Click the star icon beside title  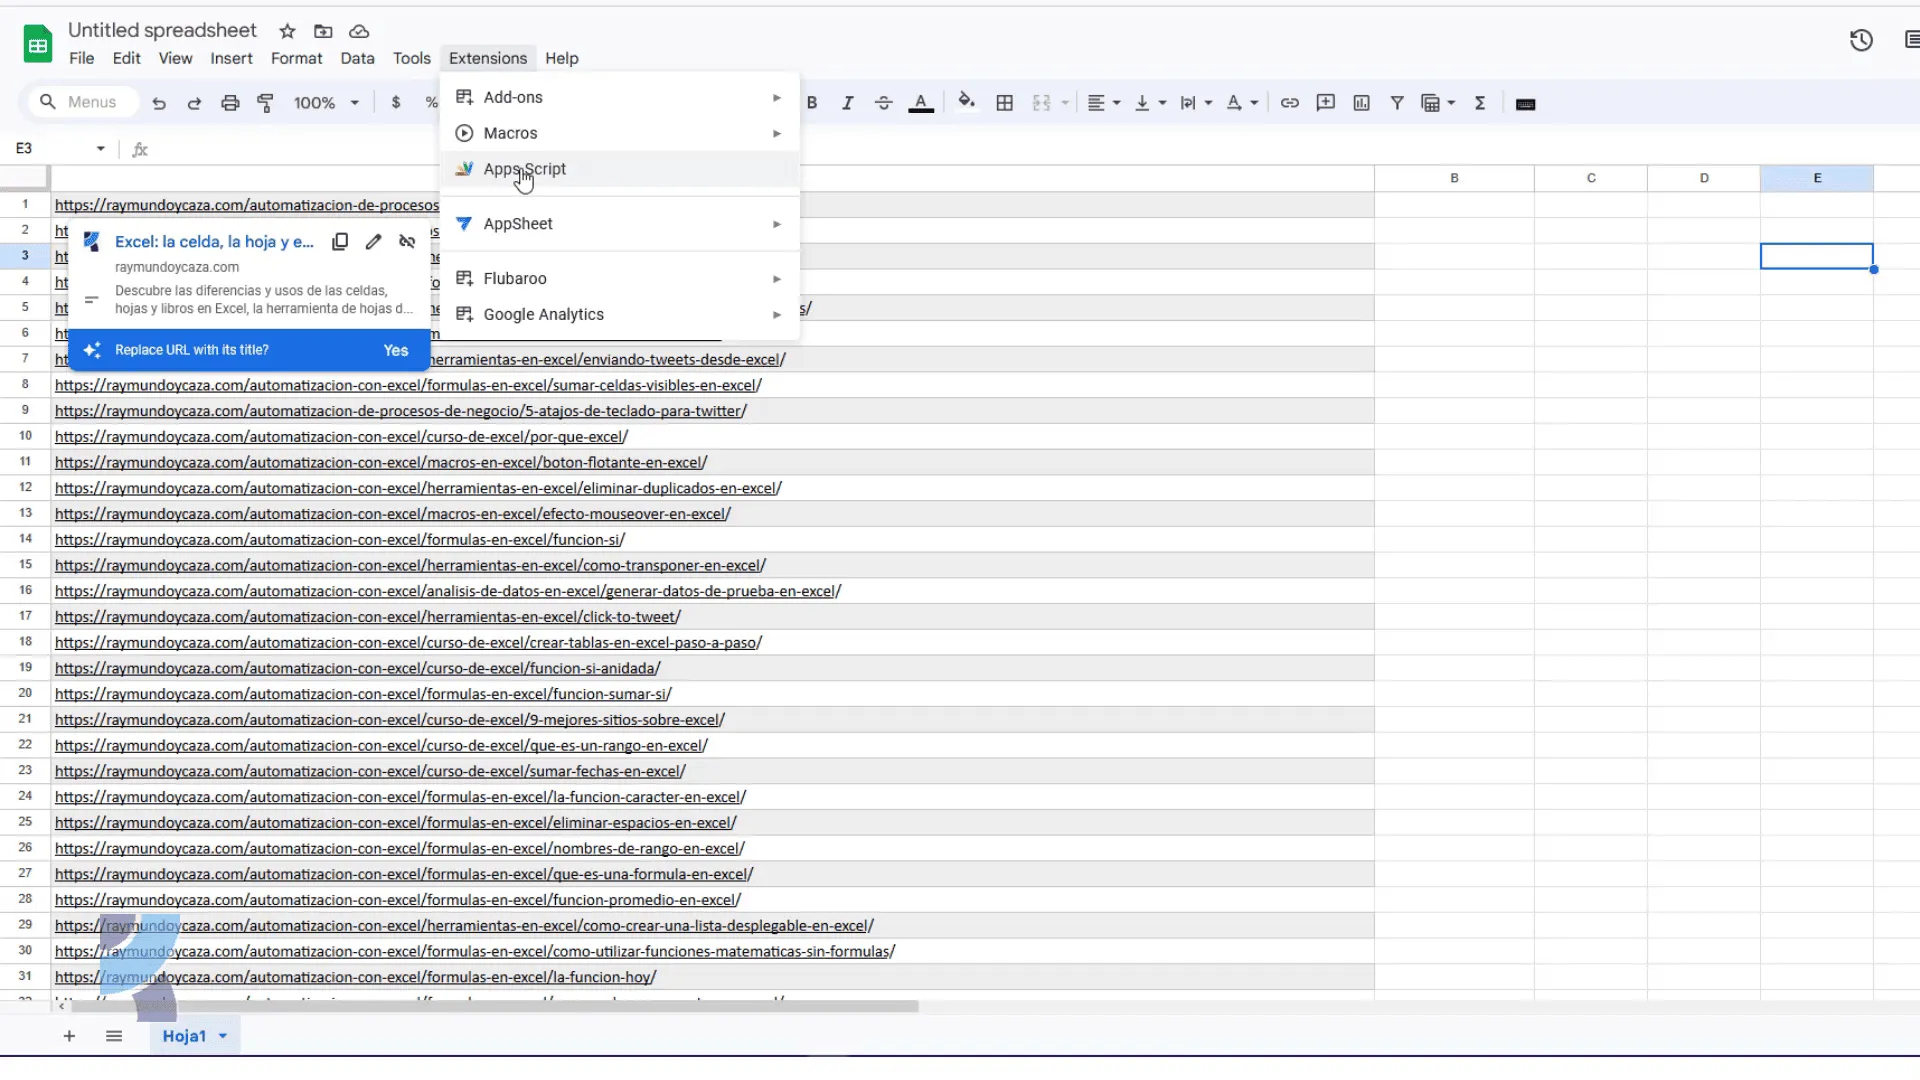[x=287, y=32]
